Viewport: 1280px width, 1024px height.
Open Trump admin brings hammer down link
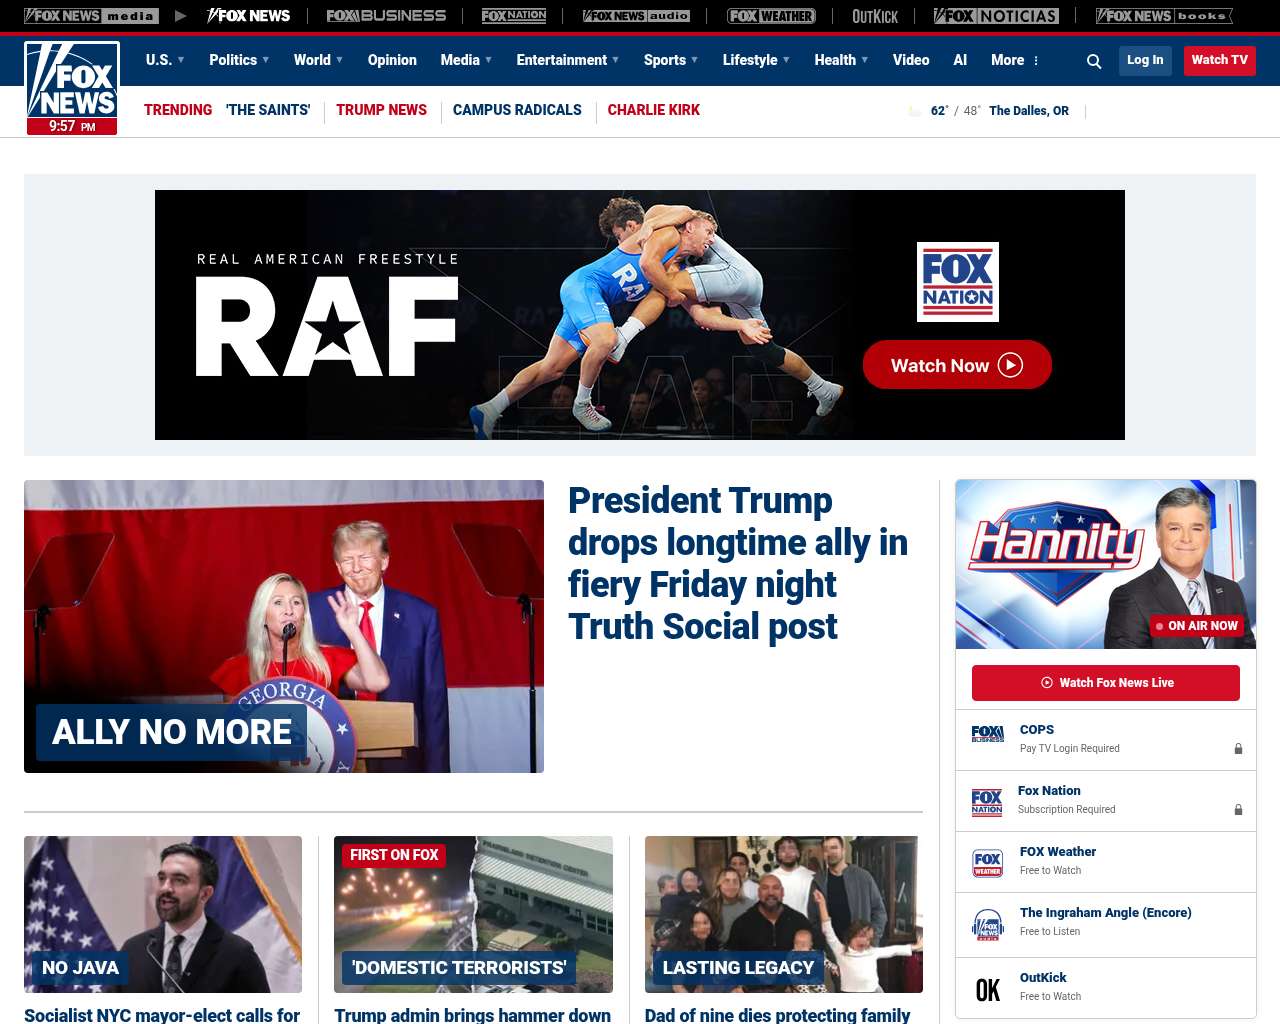[x=473, y=1015]
